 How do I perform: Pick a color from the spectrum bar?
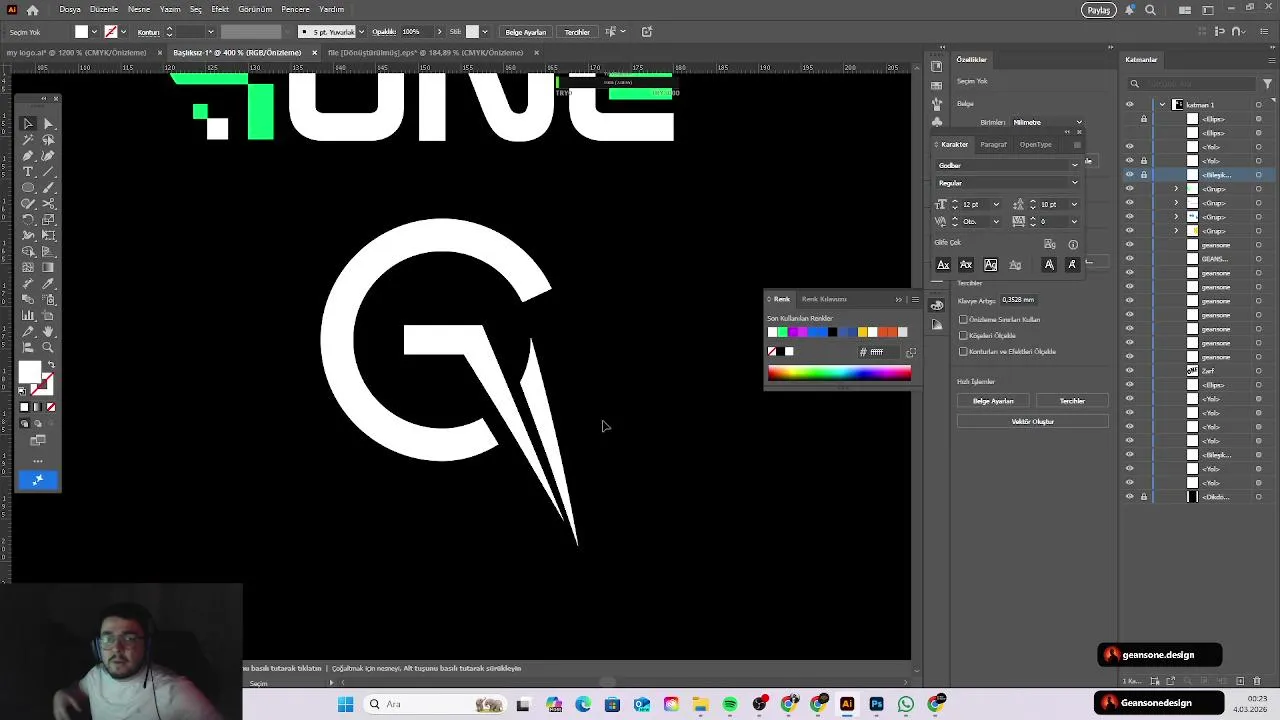click(839, 373)
